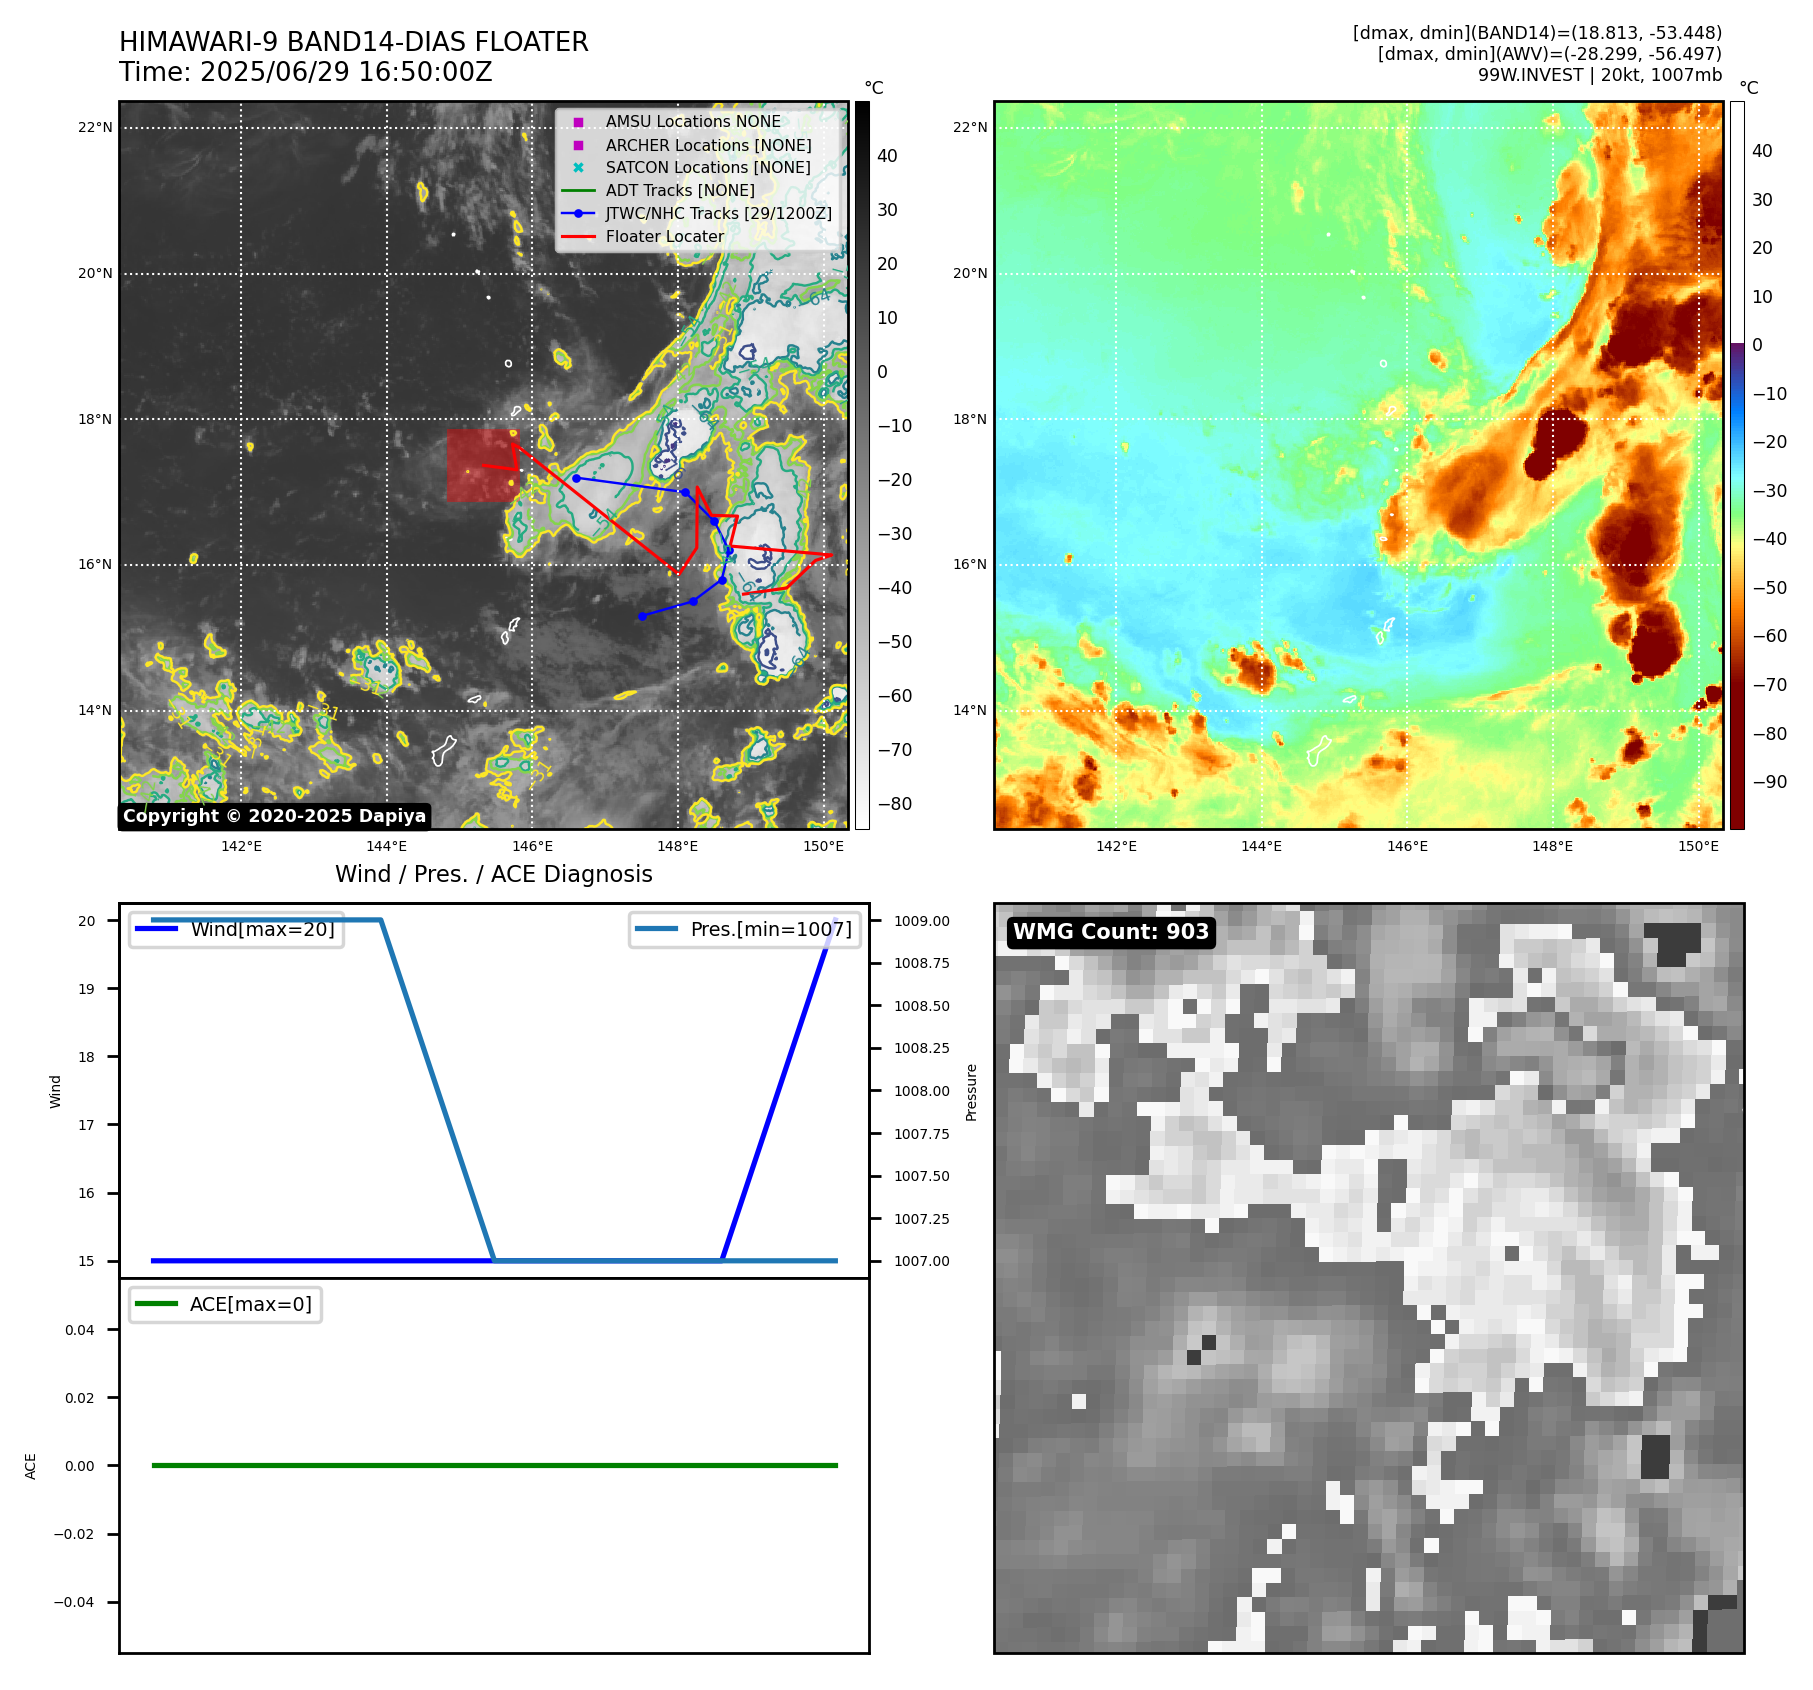Viewport: 1813px width, 1690px height.
Task: Click the red shaded floater box on map
Action: 482,466
